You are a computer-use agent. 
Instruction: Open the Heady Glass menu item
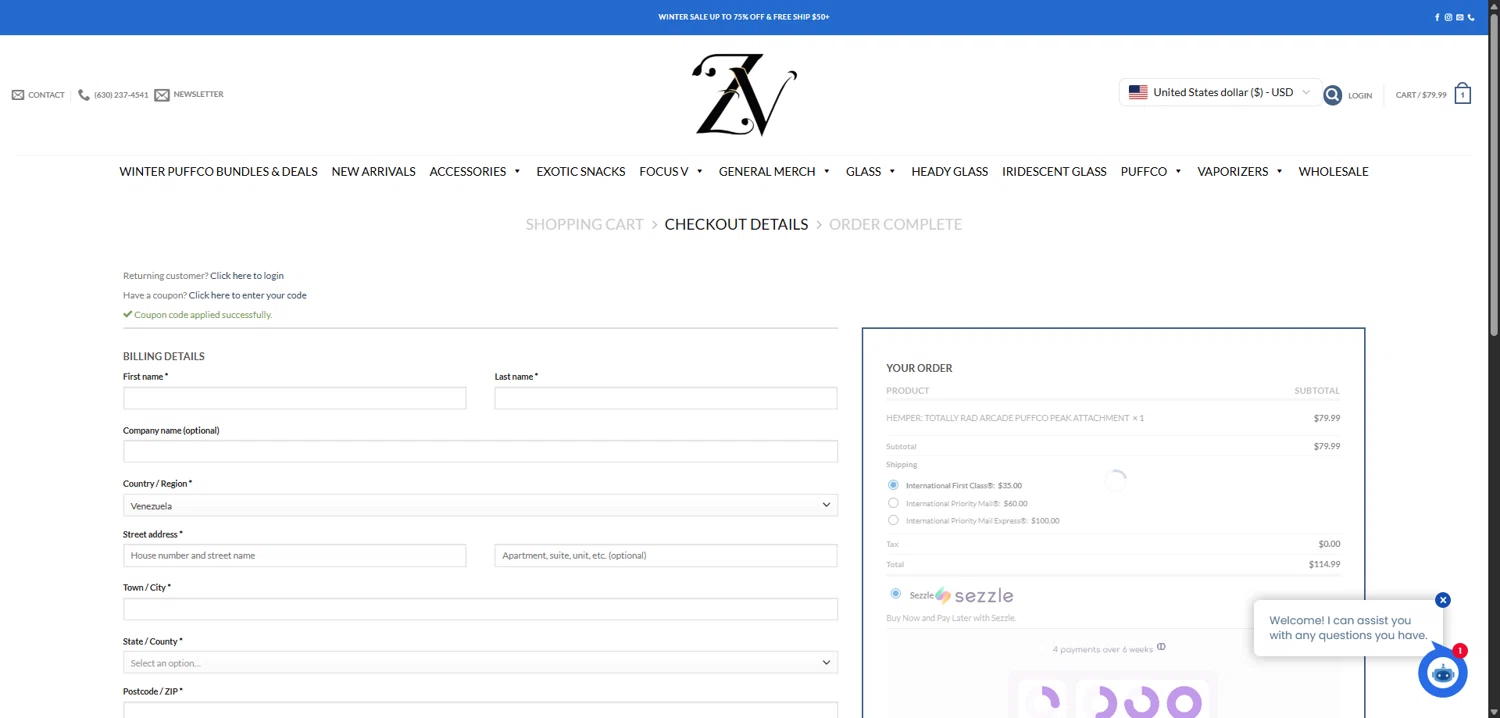click(949, 172)
